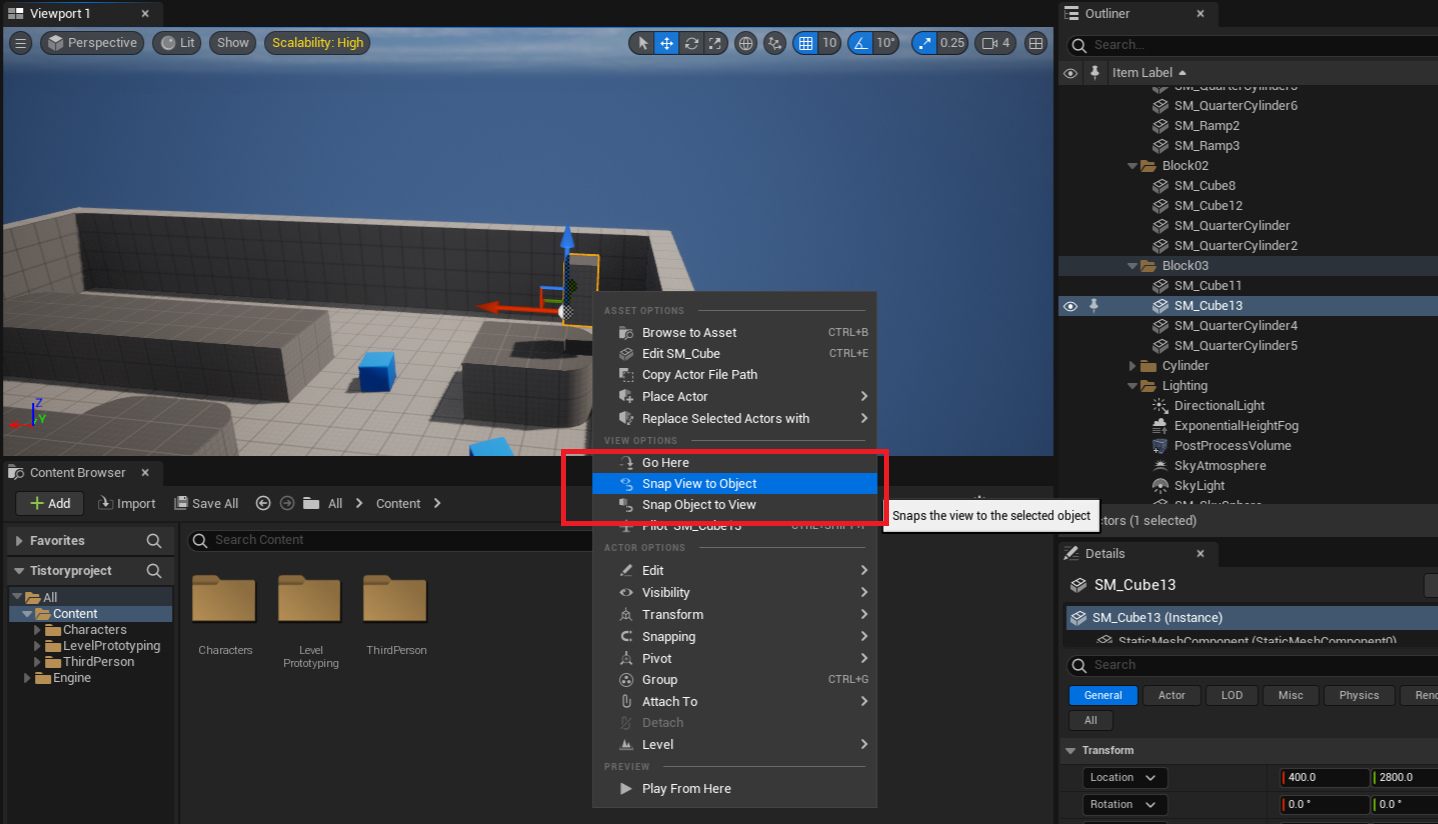Image resolution: width=1438 pixels, height=824 pixels.
Task: Click the Outliner pin column header
Action: [1095, 73]
